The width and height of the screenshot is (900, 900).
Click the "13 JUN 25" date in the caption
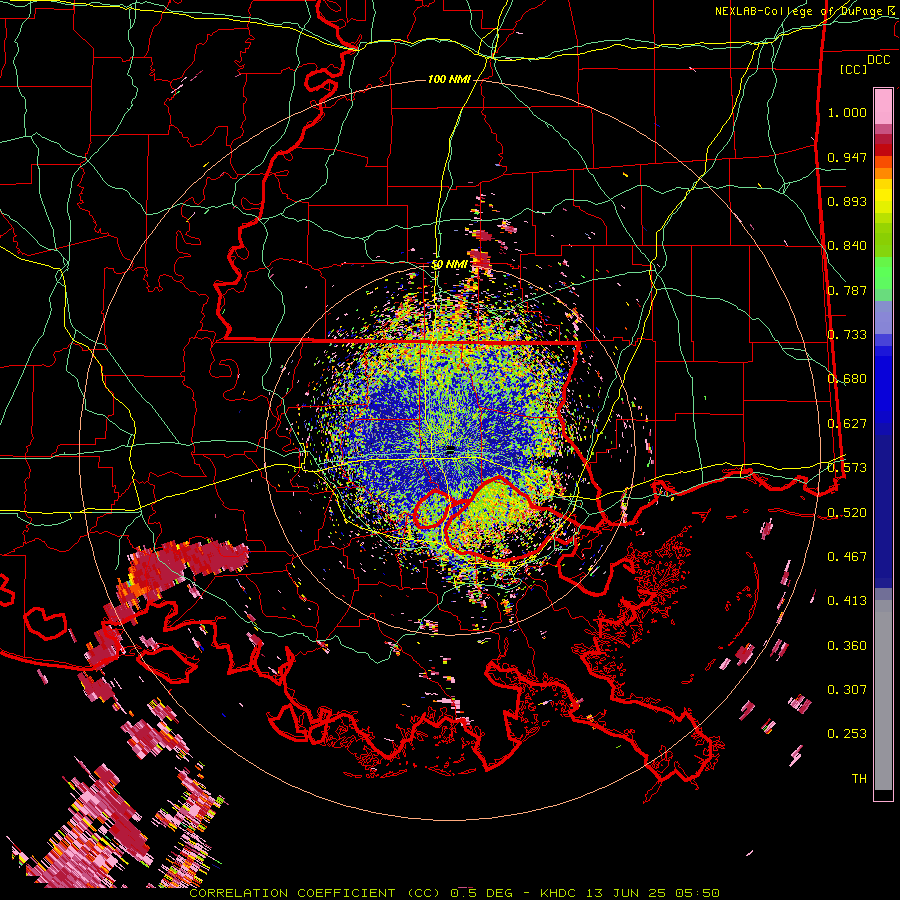click(626, 893)
